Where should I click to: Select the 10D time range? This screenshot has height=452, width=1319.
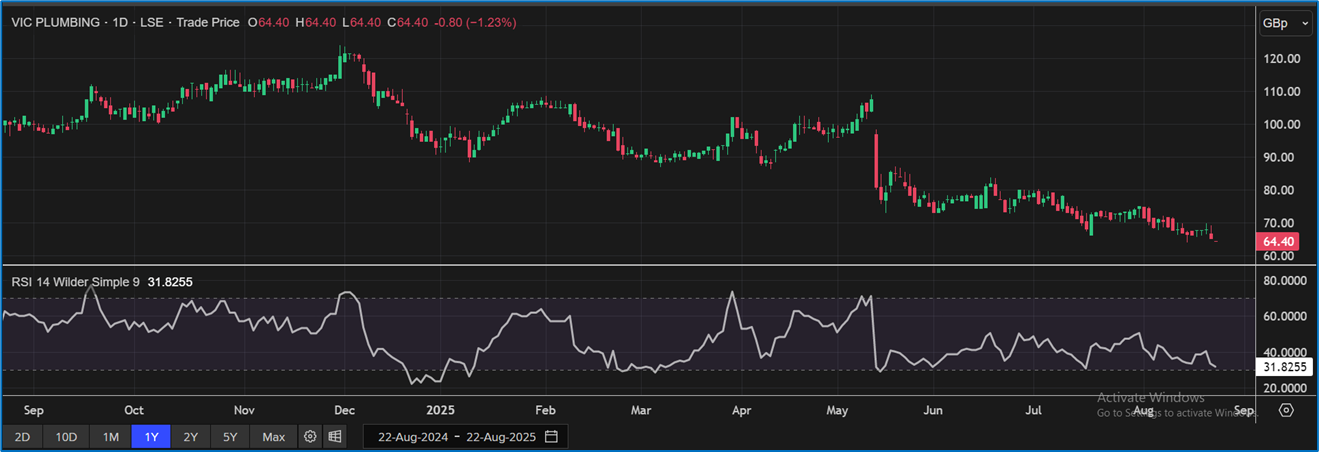(x=66, y=437)
